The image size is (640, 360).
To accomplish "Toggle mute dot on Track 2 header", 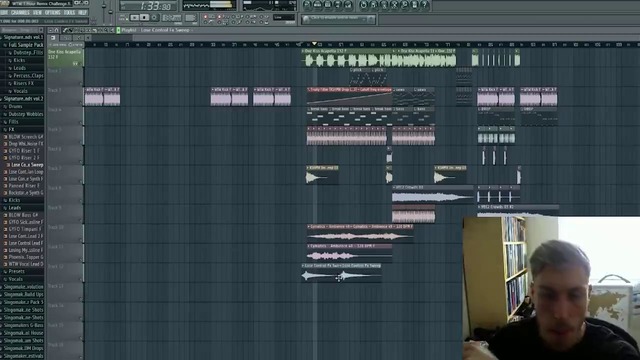I will (x=81, y=83).
